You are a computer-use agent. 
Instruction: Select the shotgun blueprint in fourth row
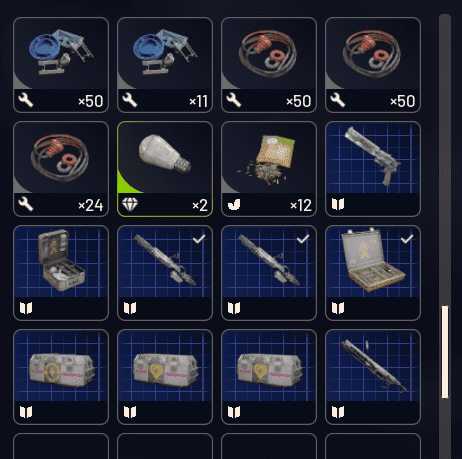373,377
